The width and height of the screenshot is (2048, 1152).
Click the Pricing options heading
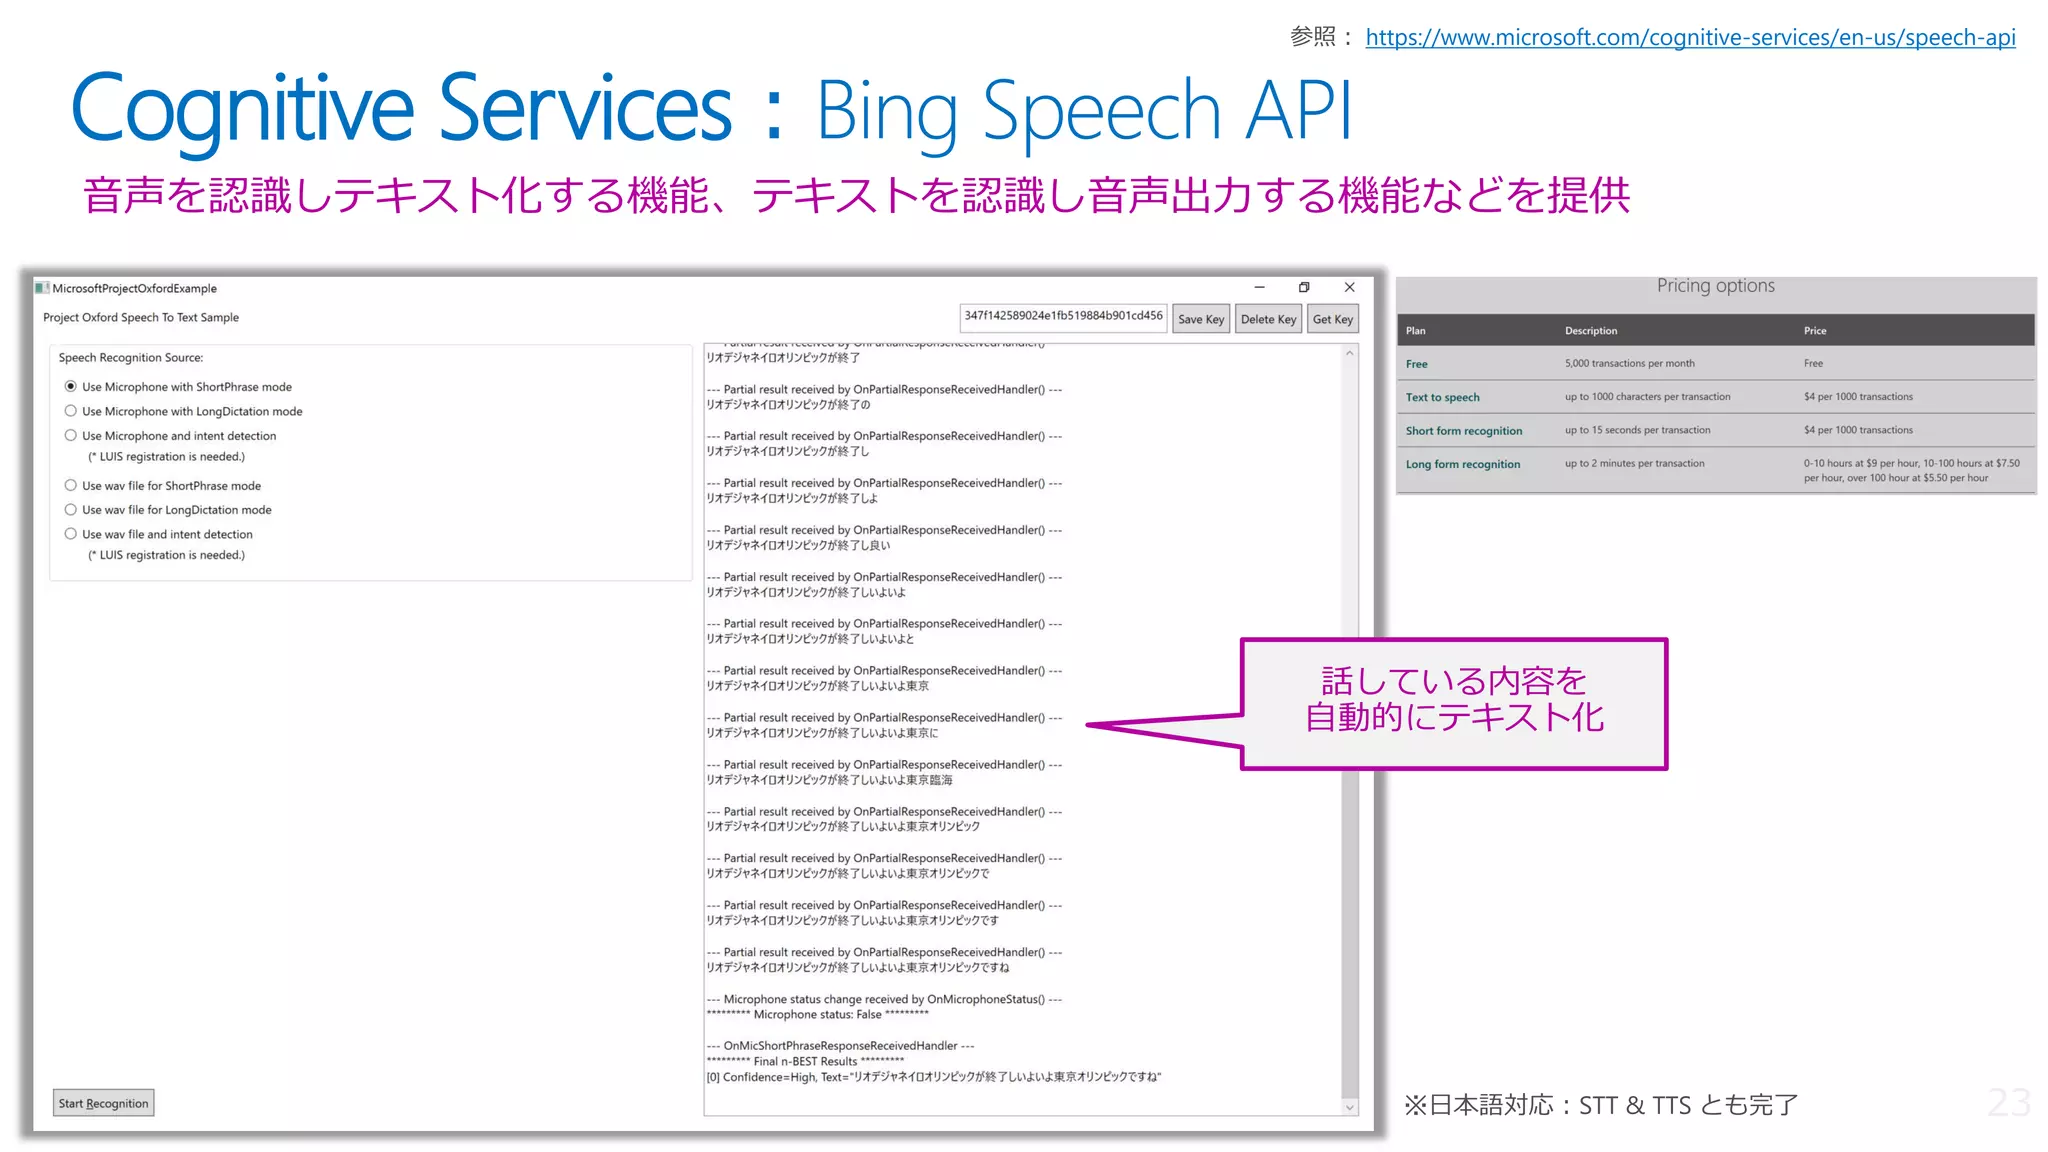tap(1715, 286)
